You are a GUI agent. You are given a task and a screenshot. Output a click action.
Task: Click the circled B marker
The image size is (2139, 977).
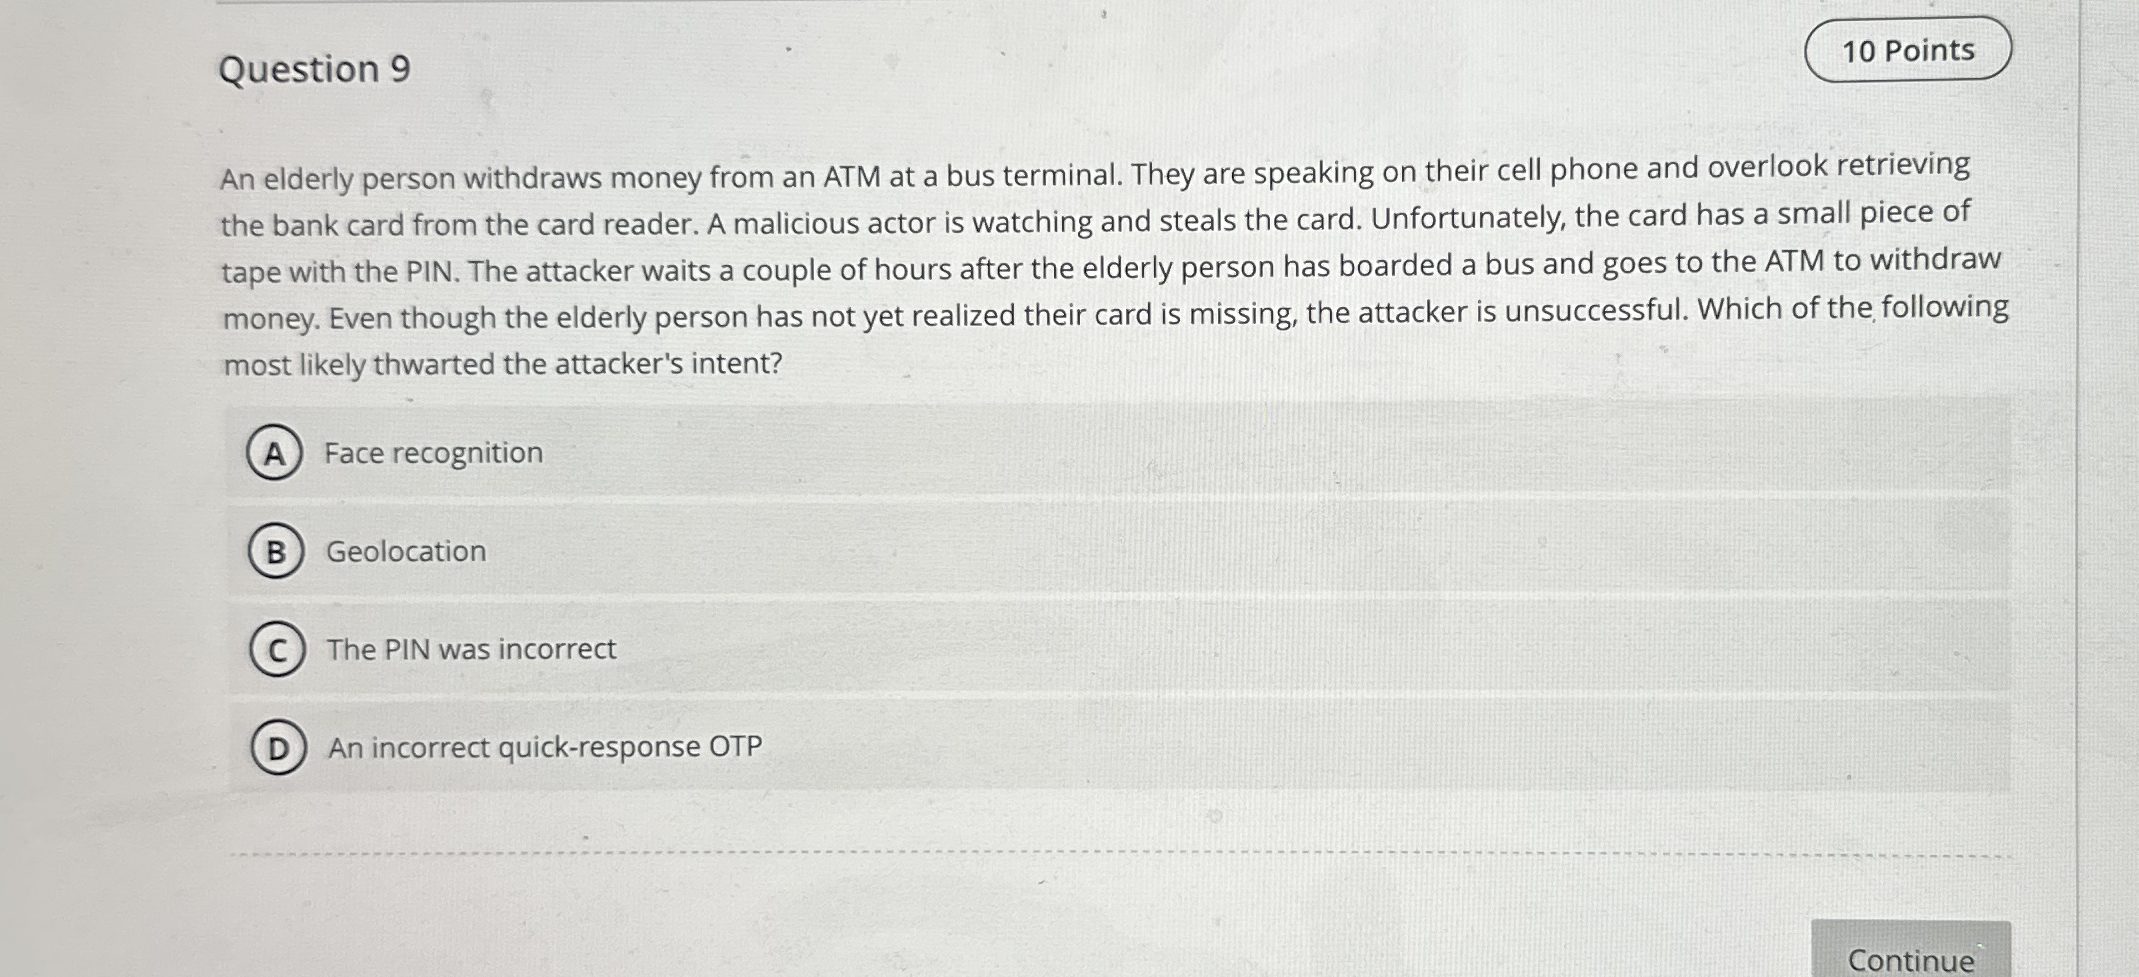point(275,551)
